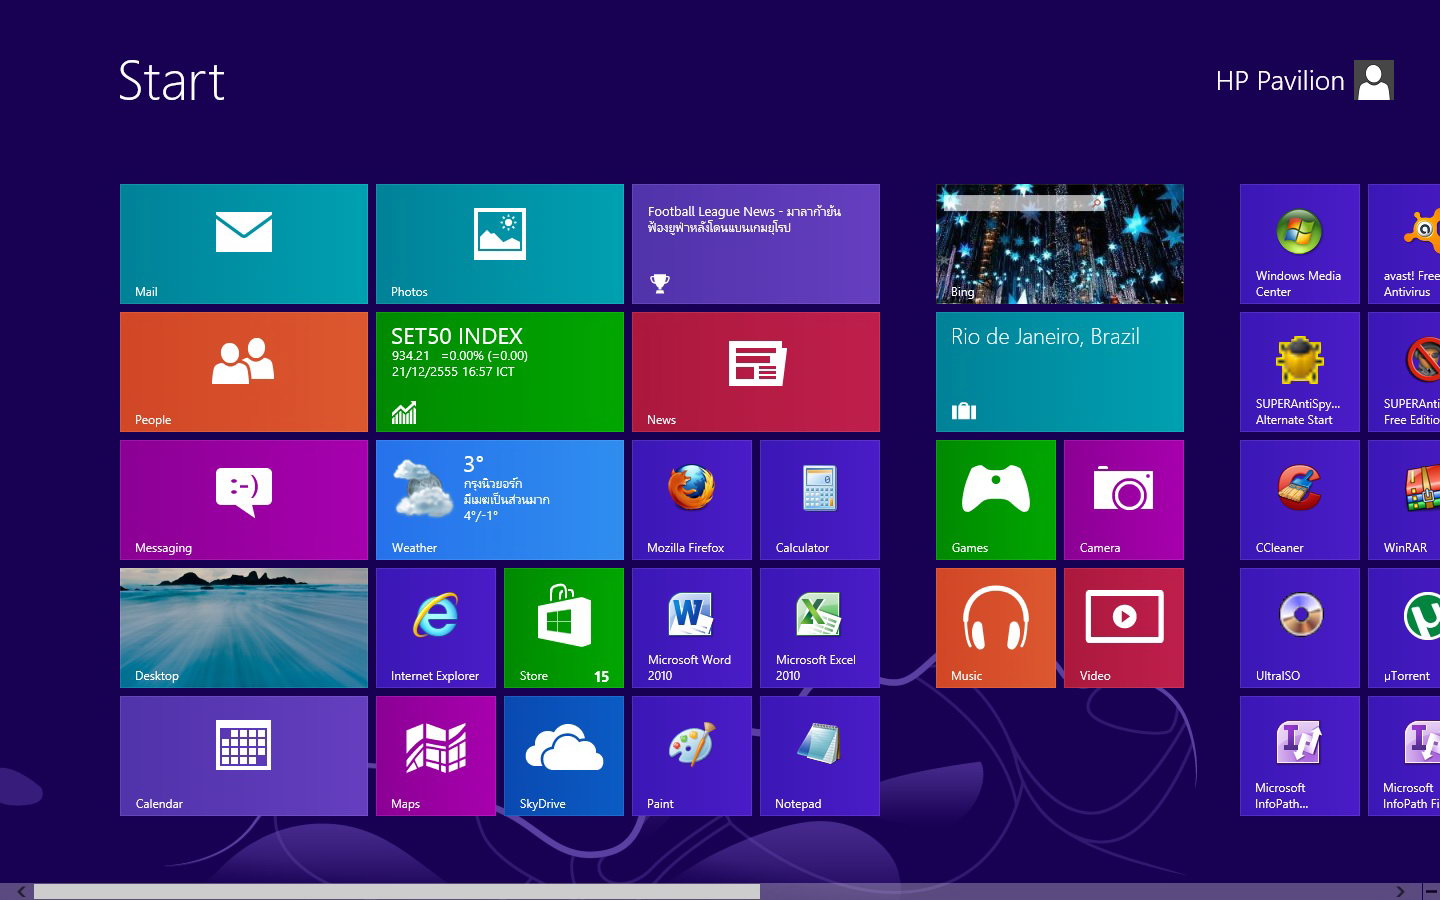Image resolution: width=1440 pixels, height=900 pixels.
Task: Open SUPERAntiSpyware Alternate Start tile
Action: coord(1300,372)
